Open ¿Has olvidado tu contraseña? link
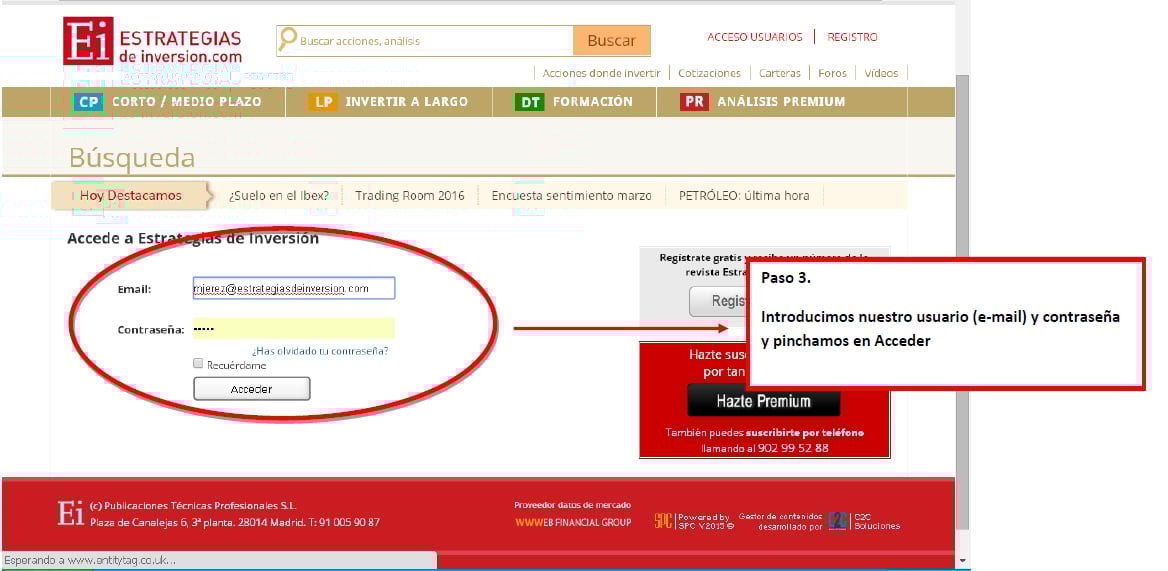The height and width of the screenshot is (571, 1168). 320,351
